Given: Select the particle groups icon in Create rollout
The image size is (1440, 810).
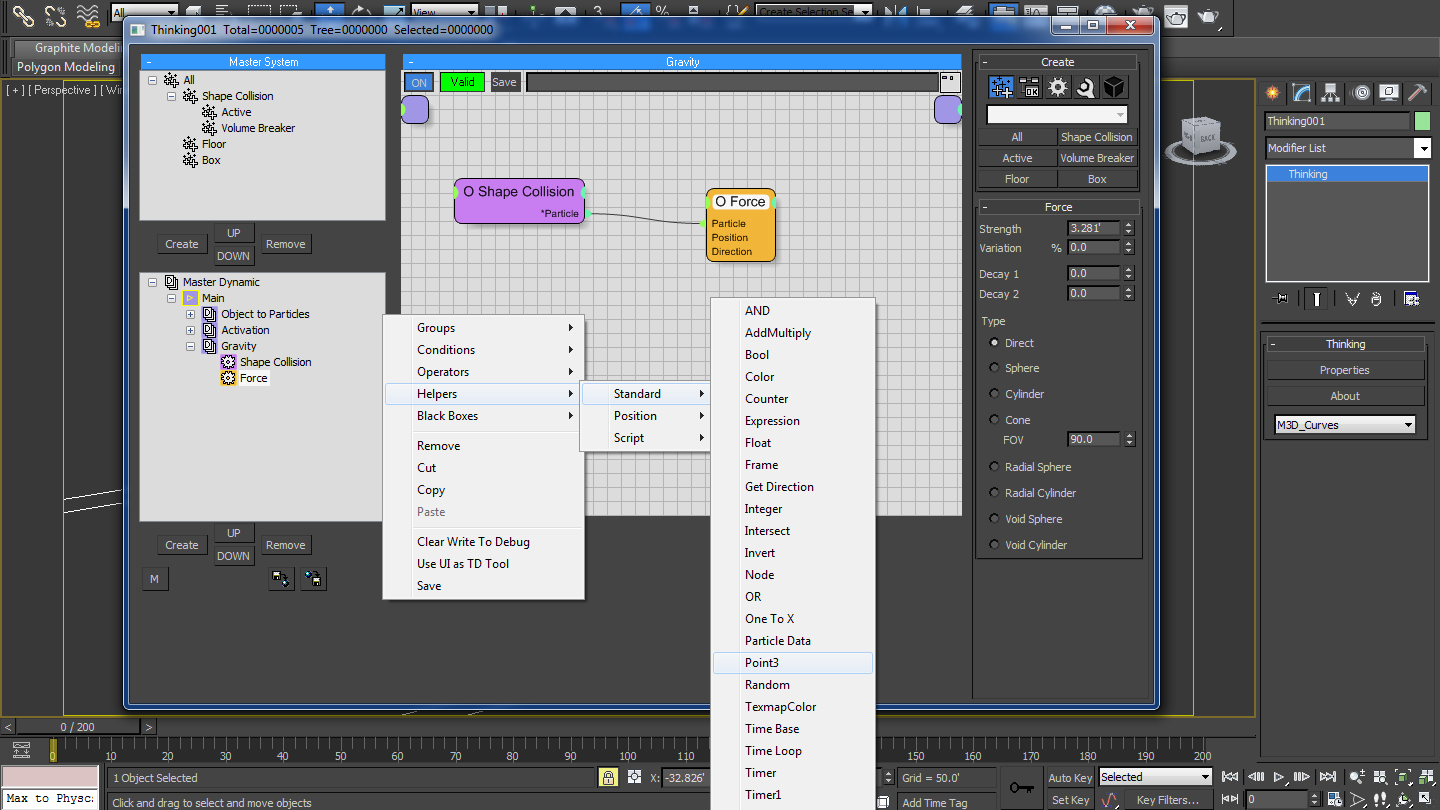Looking at the screenshot, I should pyautogui.click(x=1001, y=88).
